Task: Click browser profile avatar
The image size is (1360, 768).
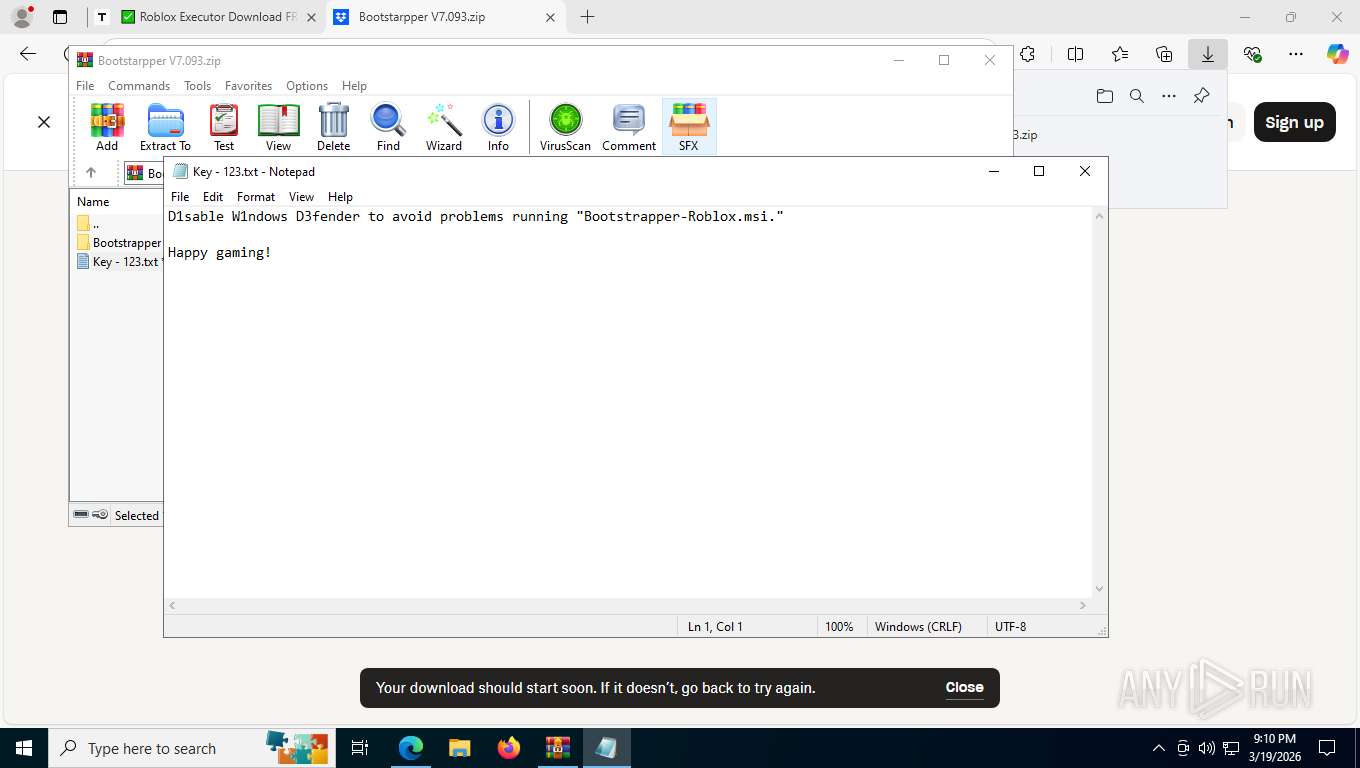Action: pyautogui.click(x=22, y=17)
